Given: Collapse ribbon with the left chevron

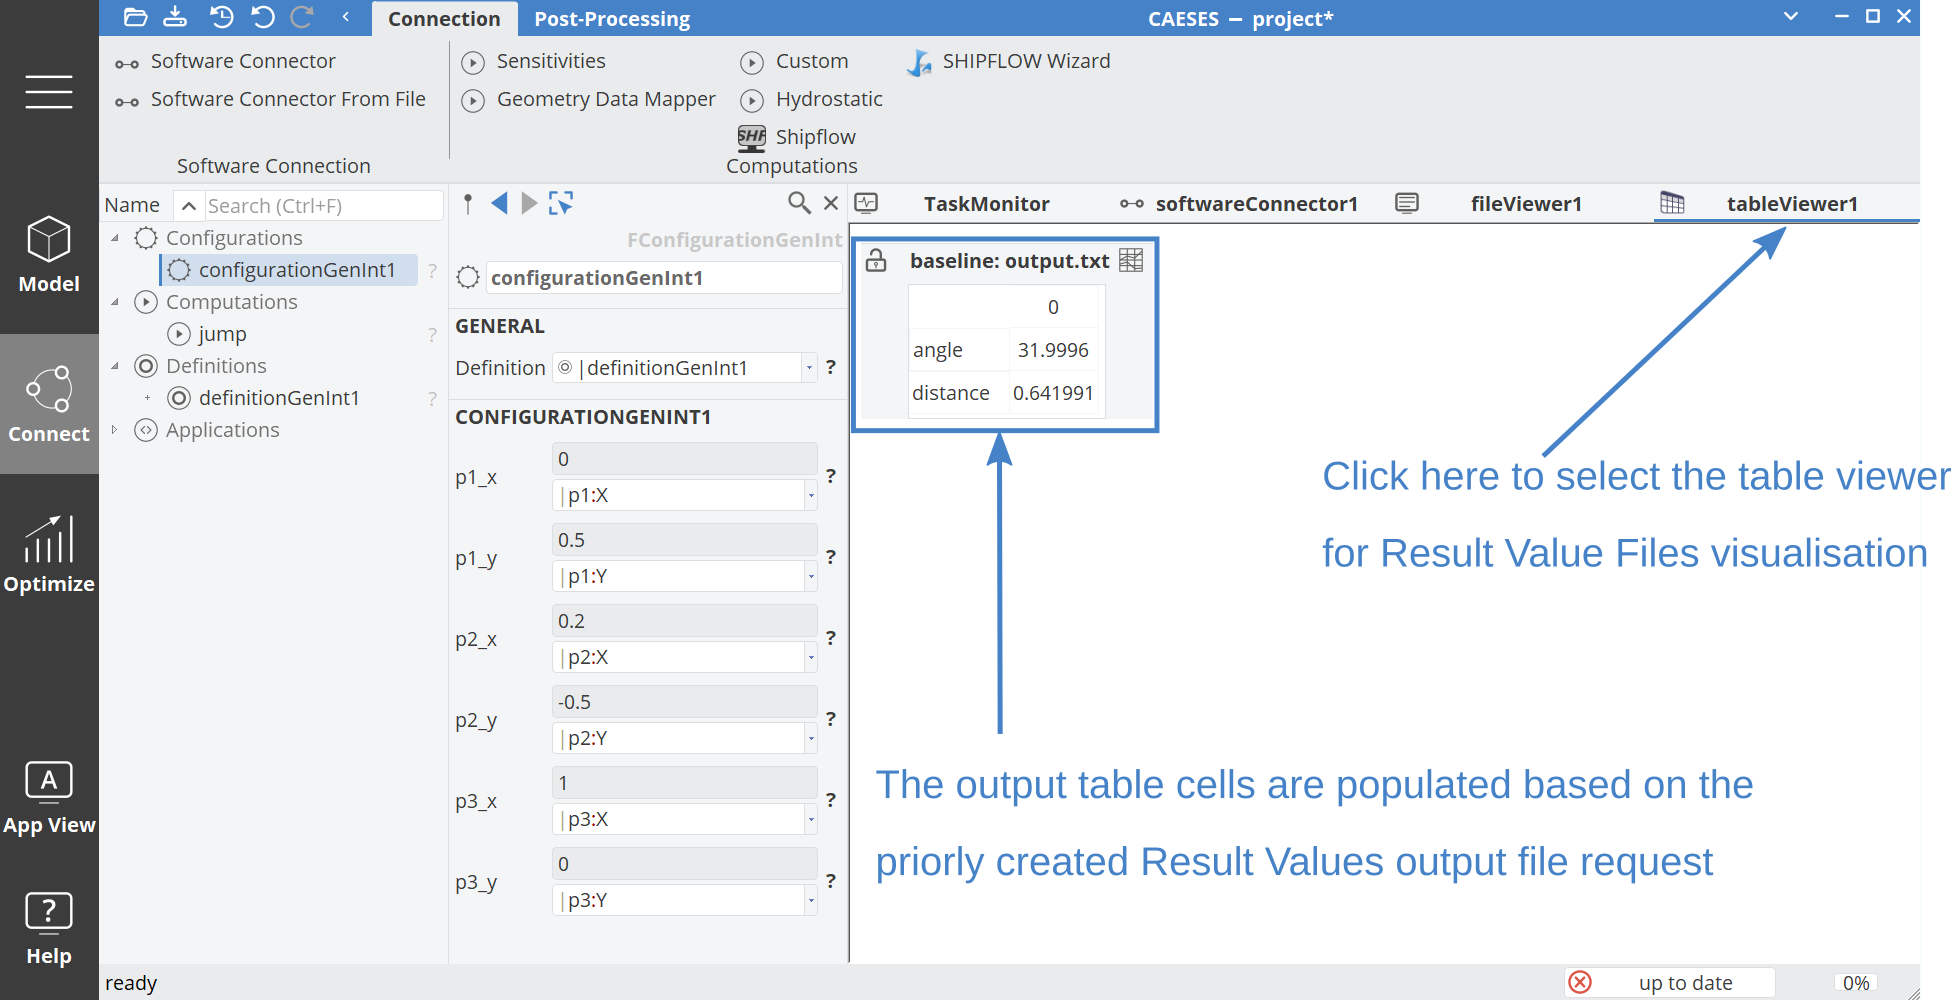Looking at the screenshot, I should 345,17.
